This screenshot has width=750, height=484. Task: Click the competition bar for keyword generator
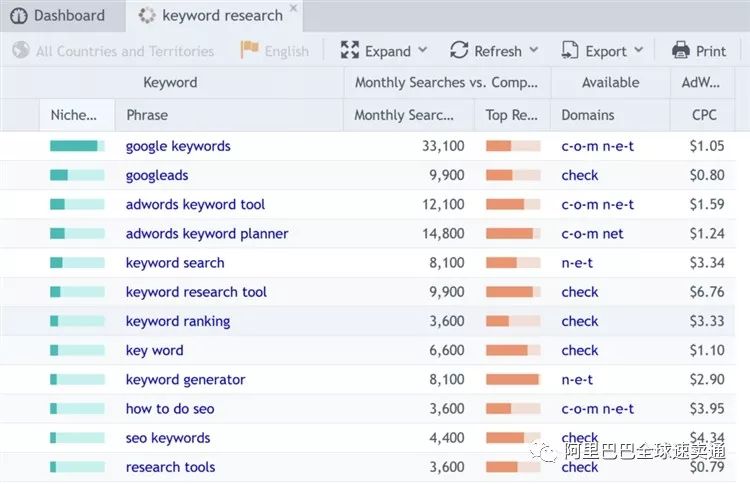click(513, 380)
